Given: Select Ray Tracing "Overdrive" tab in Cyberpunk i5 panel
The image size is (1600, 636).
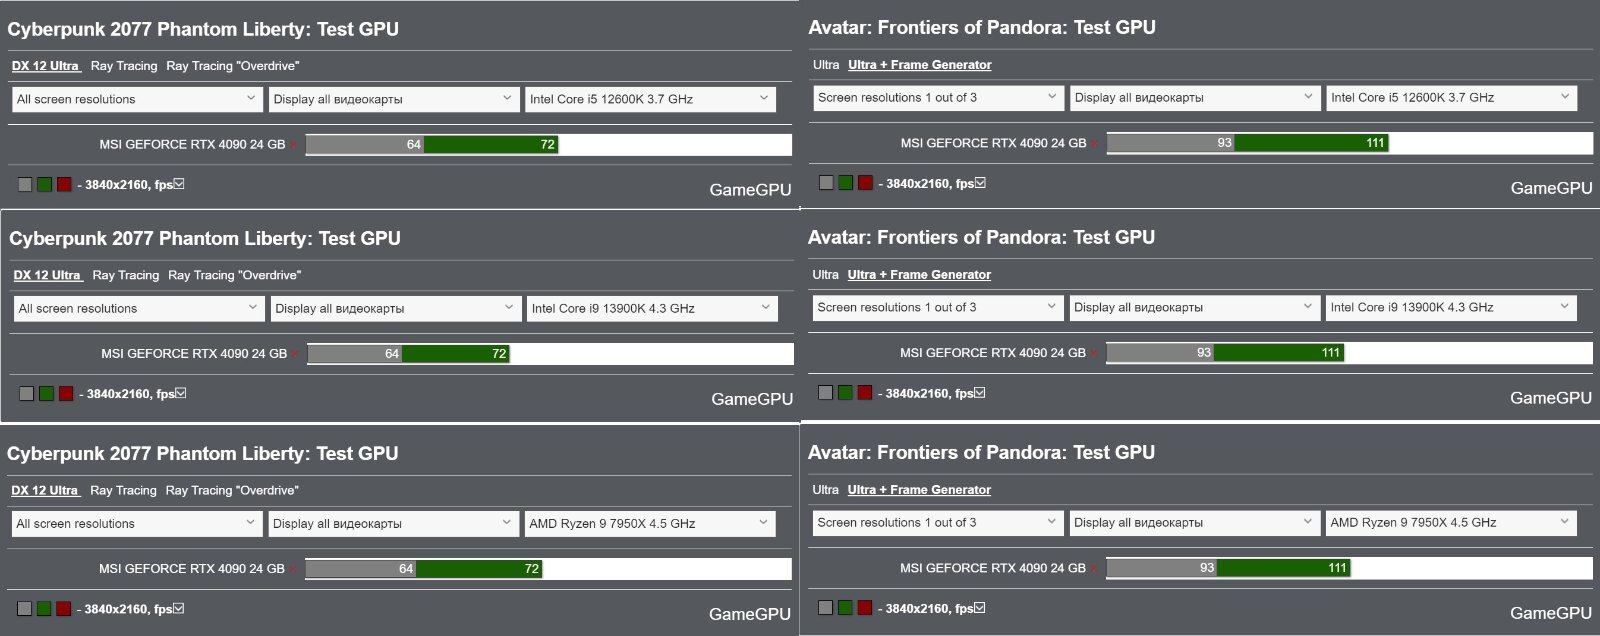Looking at the screenshot, I should click(x=233, y=66).
